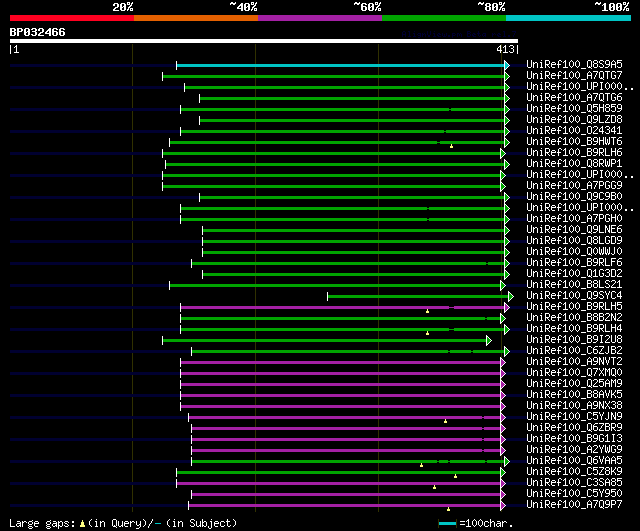Select the UniRef100_B9RLF6 label
Image resolution: width=640 pixels, height=531 pixels.
(x=574, y=263)
